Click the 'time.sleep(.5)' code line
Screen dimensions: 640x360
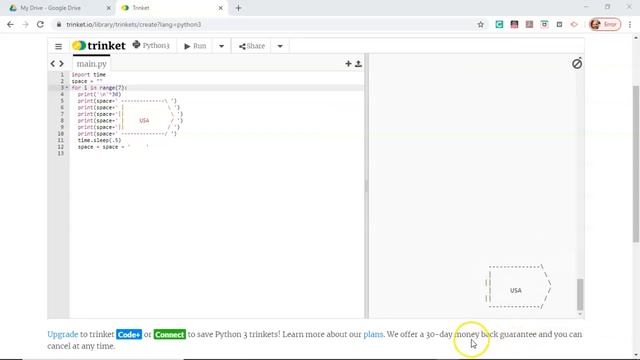[99, 140]
